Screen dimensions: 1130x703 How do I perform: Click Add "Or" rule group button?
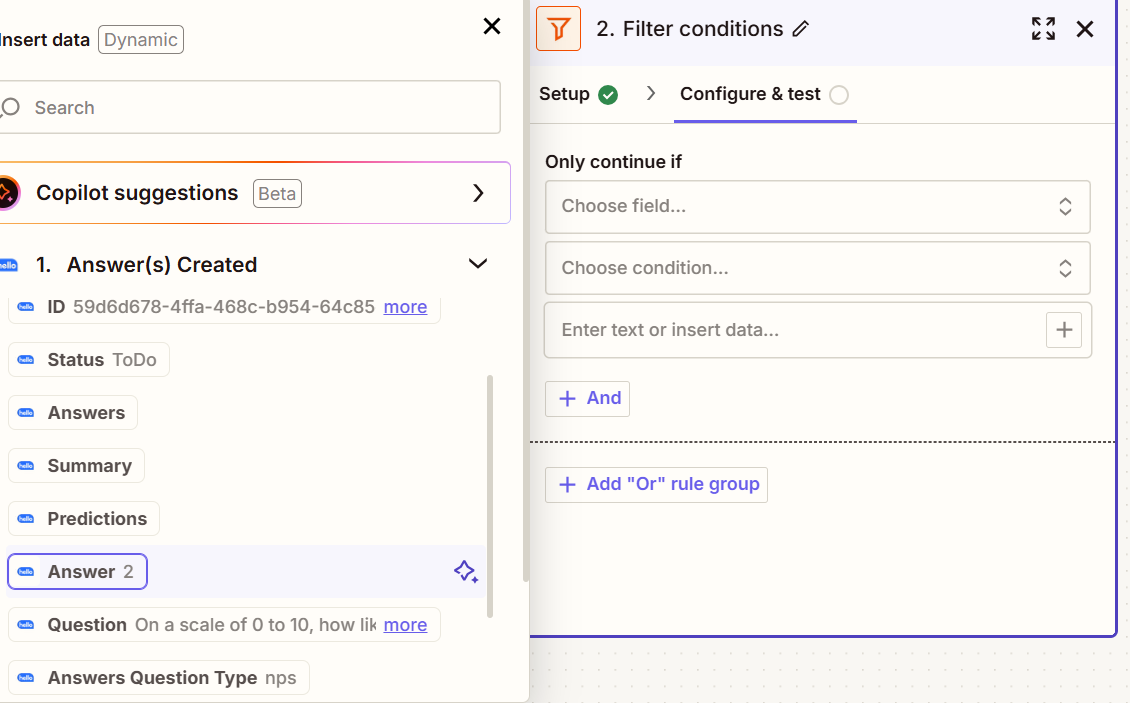pyautogui.click(x=656, y=484)
